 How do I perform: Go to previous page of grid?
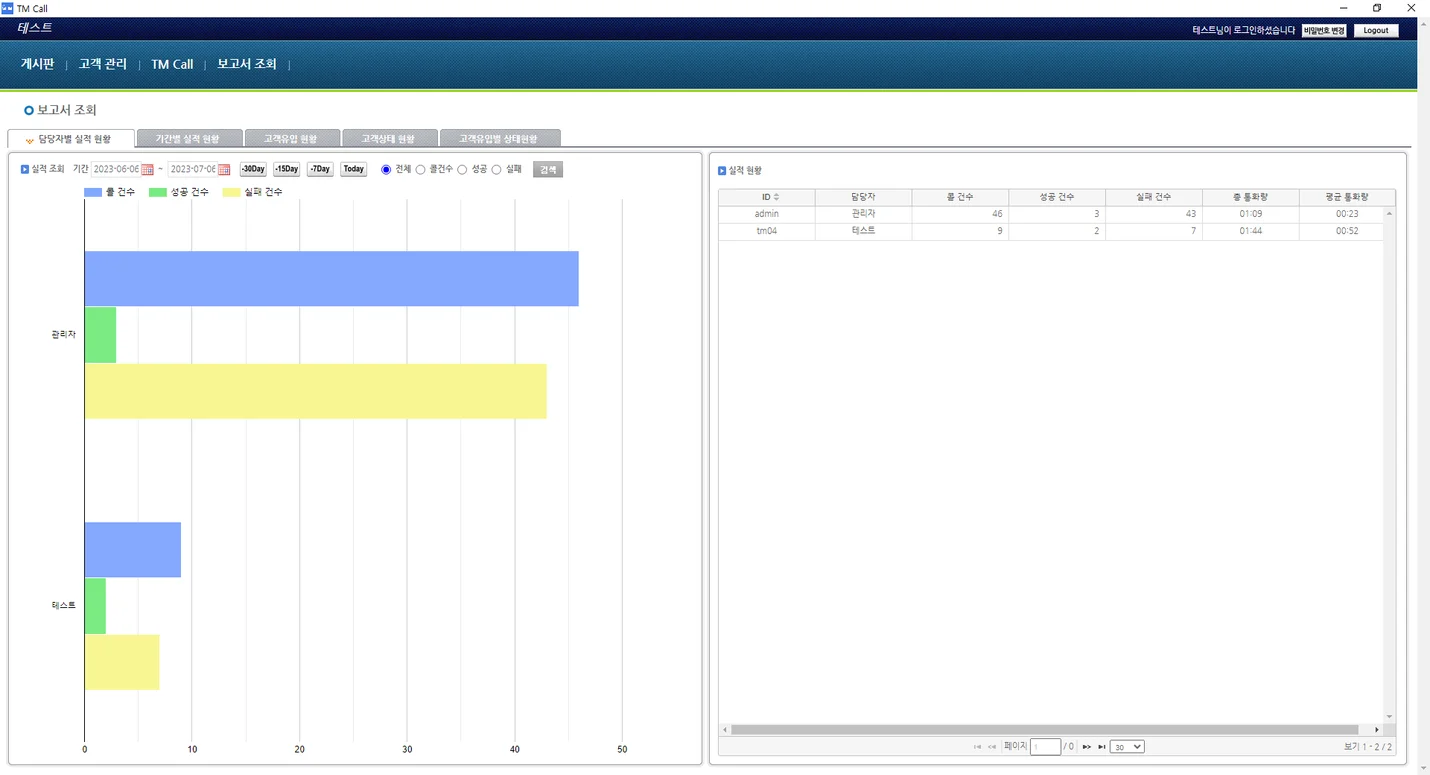992,747
